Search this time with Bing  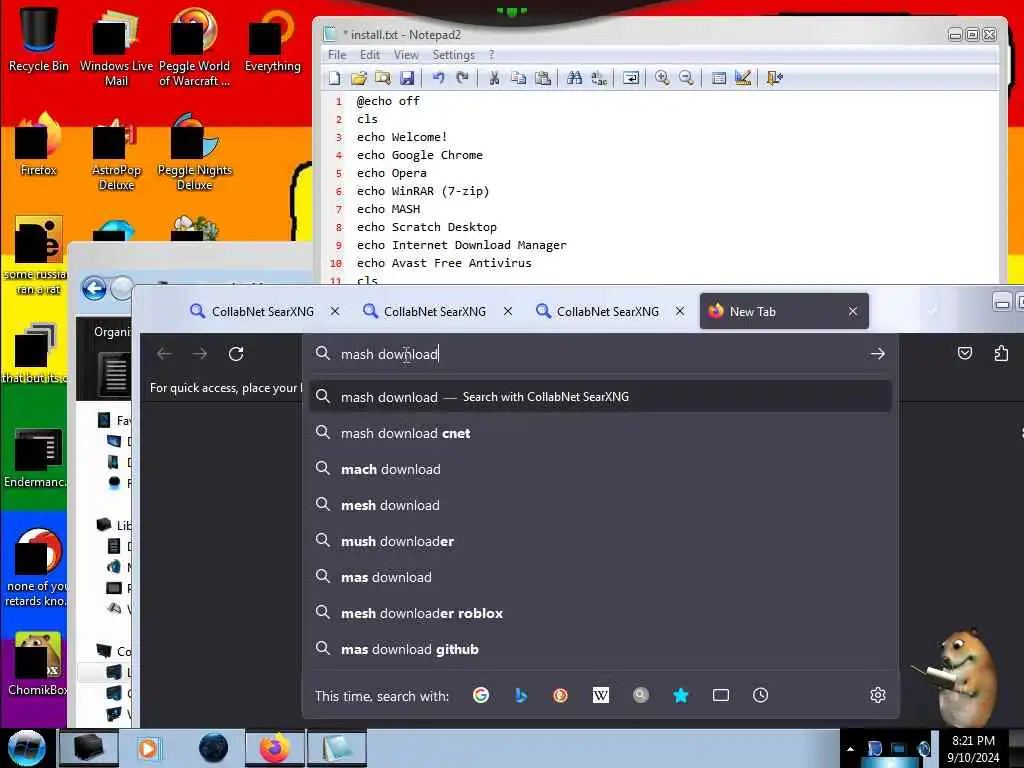point(520,695)
